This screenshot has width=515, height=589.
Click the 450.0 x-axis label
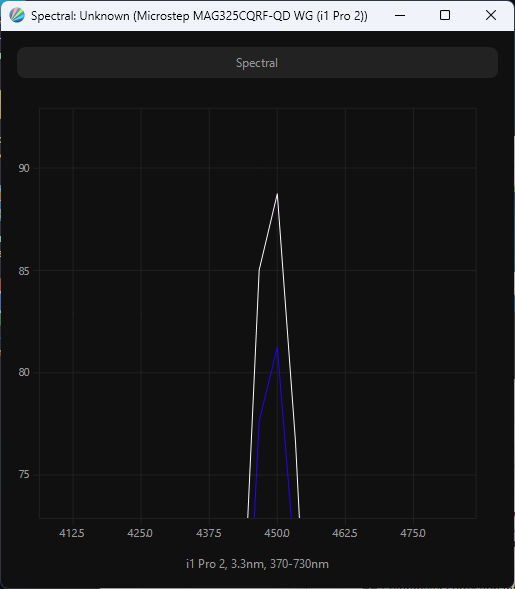[x=277, y=533]
